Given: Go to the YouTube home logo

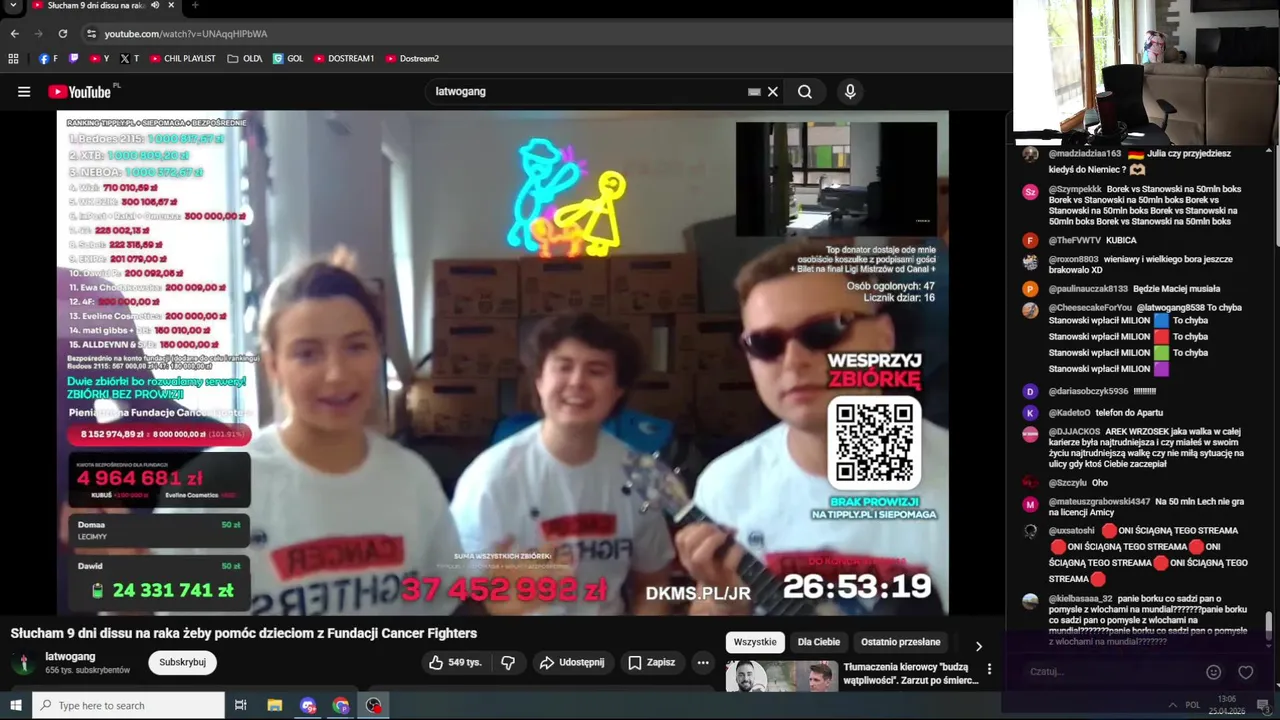Looking at the screenshot, I should [x=80, y=92].
